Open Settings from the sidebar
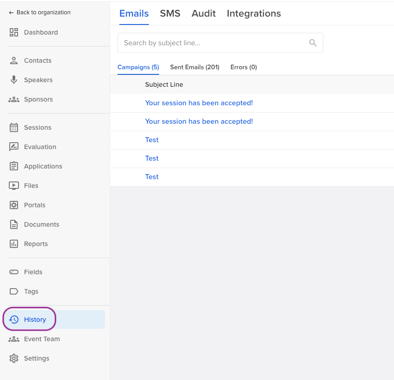Viewport: 394px width, 380px height. point(37,358)
